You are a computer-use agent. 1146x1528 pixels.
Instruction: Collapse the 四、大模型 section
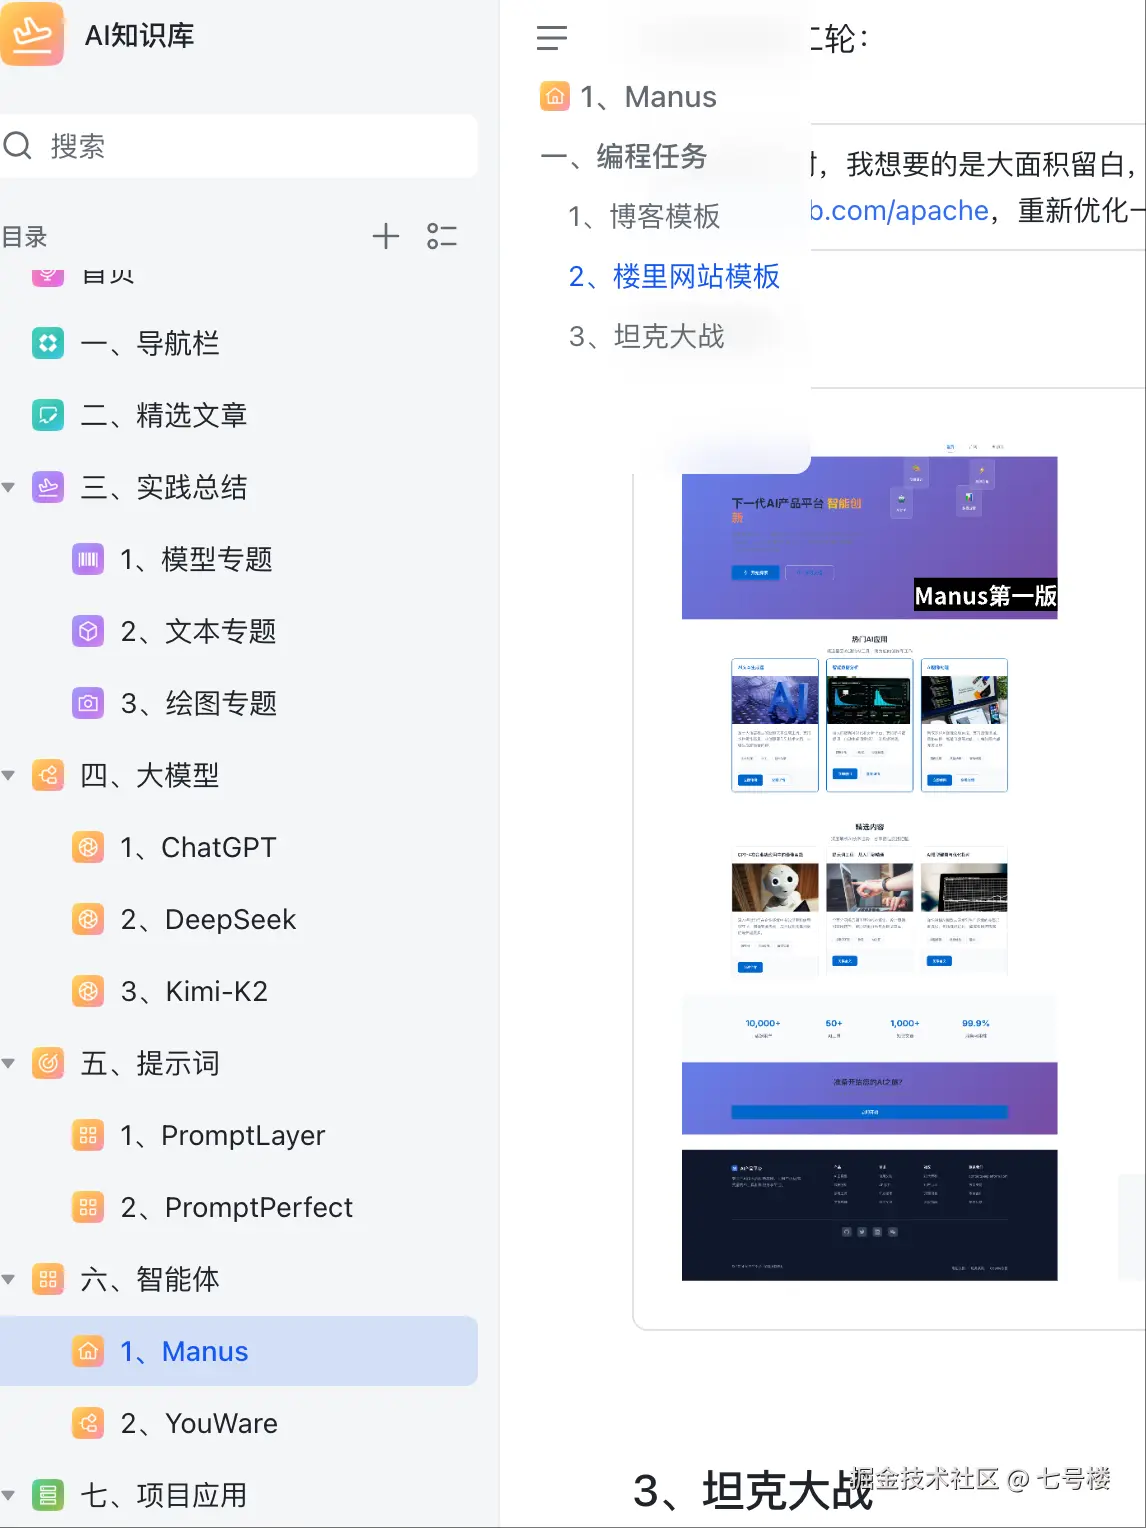coord(9,775)
